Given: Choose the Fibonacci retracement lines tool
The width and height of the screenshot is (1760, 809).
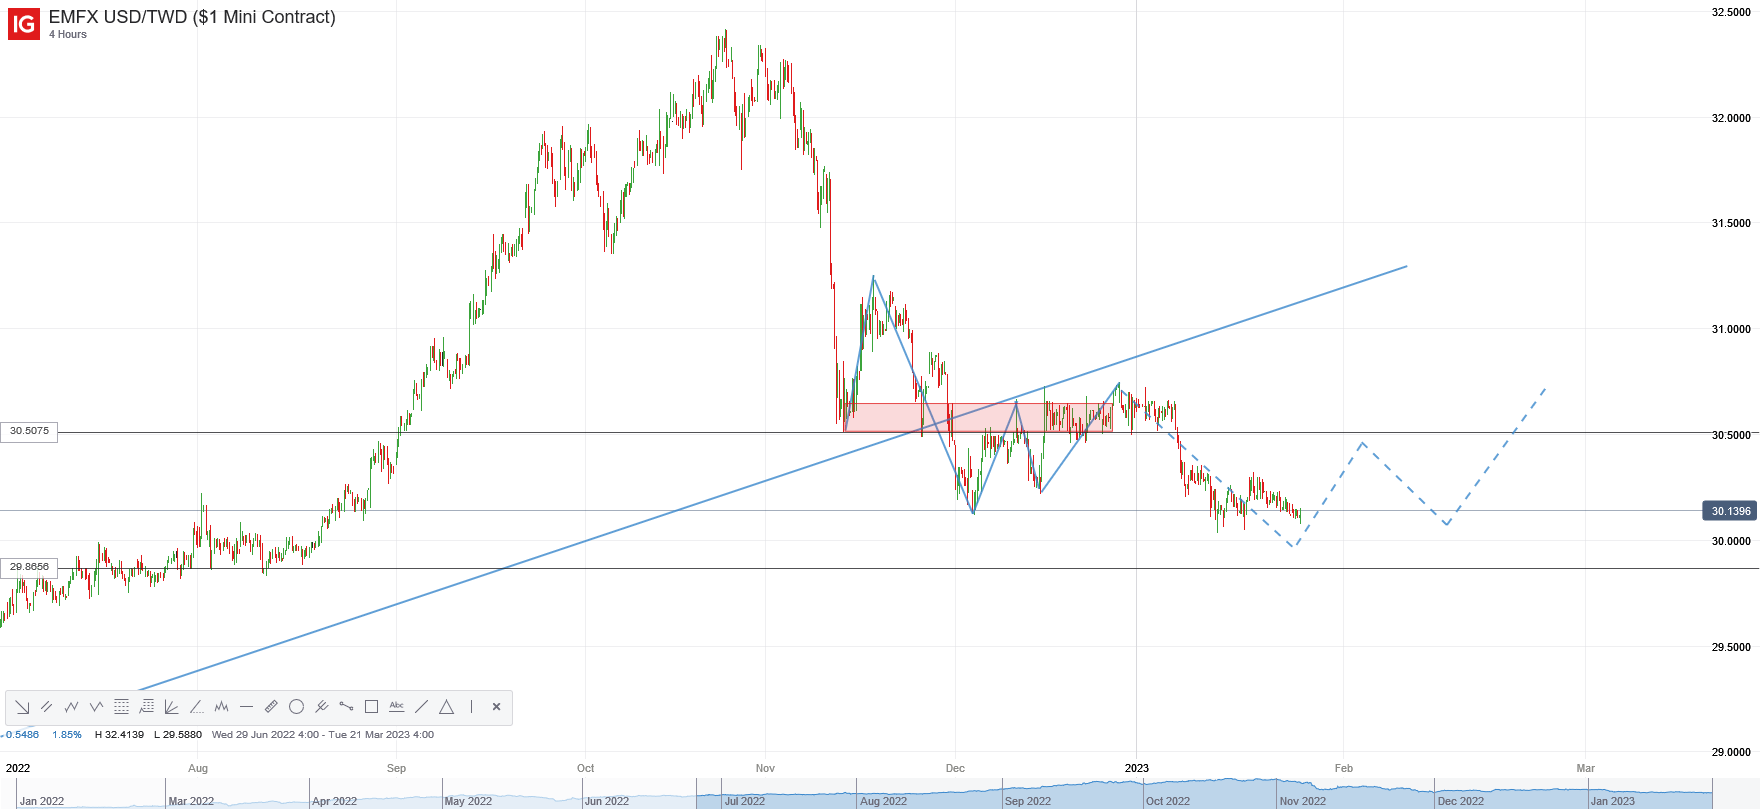Looking at the screenshot, I should pos(122,707).
